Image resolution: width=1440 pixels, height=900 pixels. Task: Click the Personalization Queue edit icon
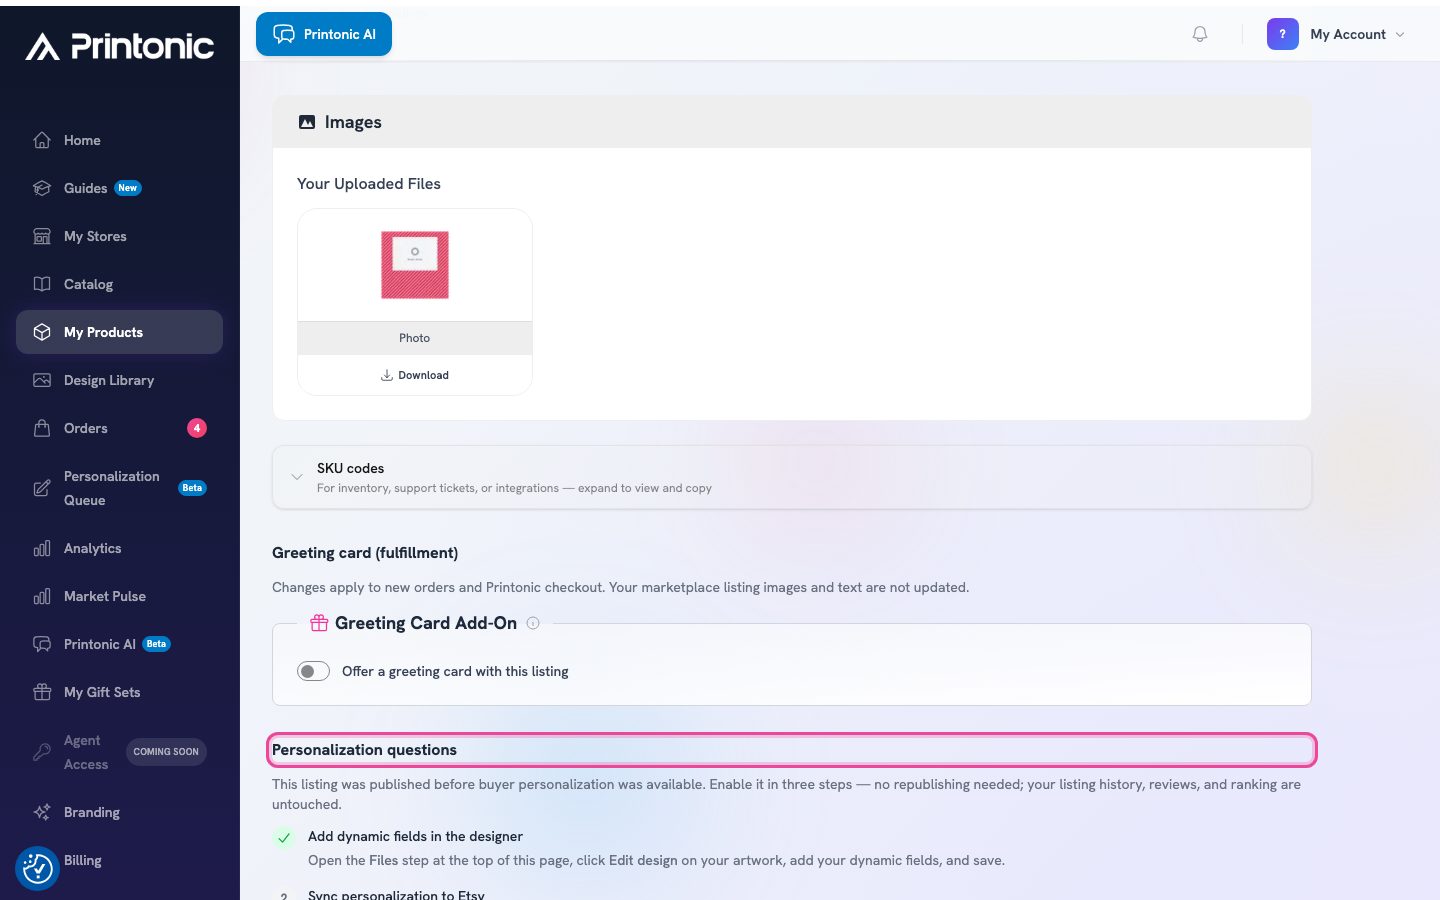42,488
